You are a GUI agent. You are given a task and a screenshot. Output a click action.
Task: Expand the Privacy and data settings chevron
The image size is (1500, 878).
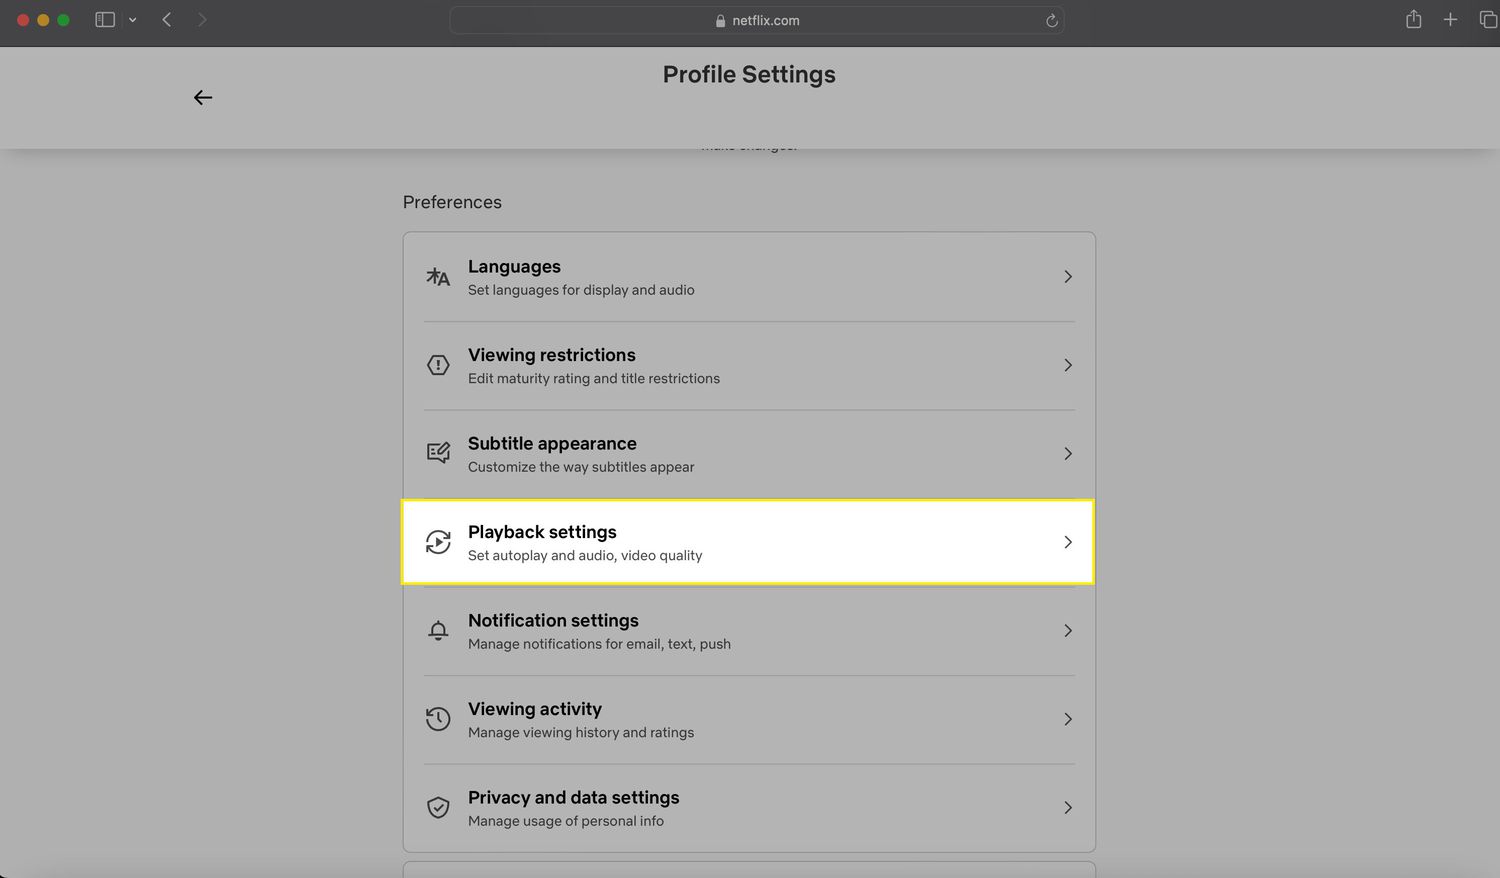point(1067,807)
